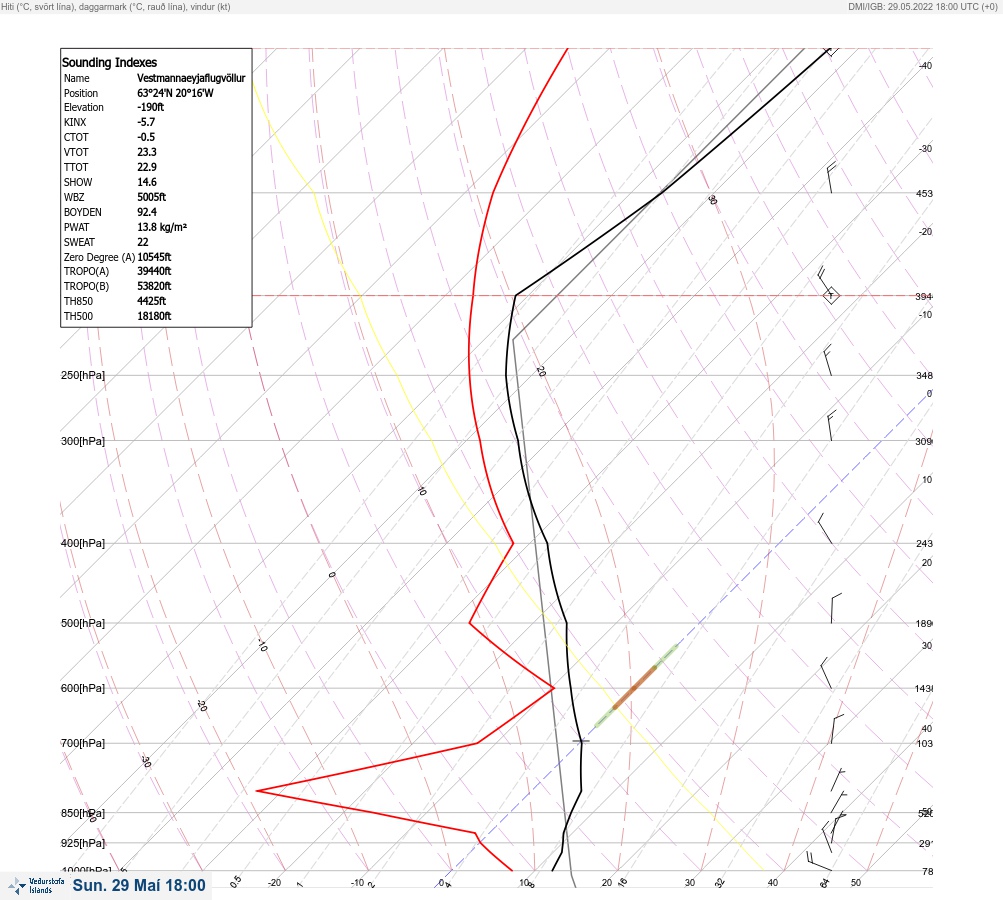Viewport: 1003px width, 900px height.
Task: Click the wind barb at the 500 hPa level
Action: 835,608
